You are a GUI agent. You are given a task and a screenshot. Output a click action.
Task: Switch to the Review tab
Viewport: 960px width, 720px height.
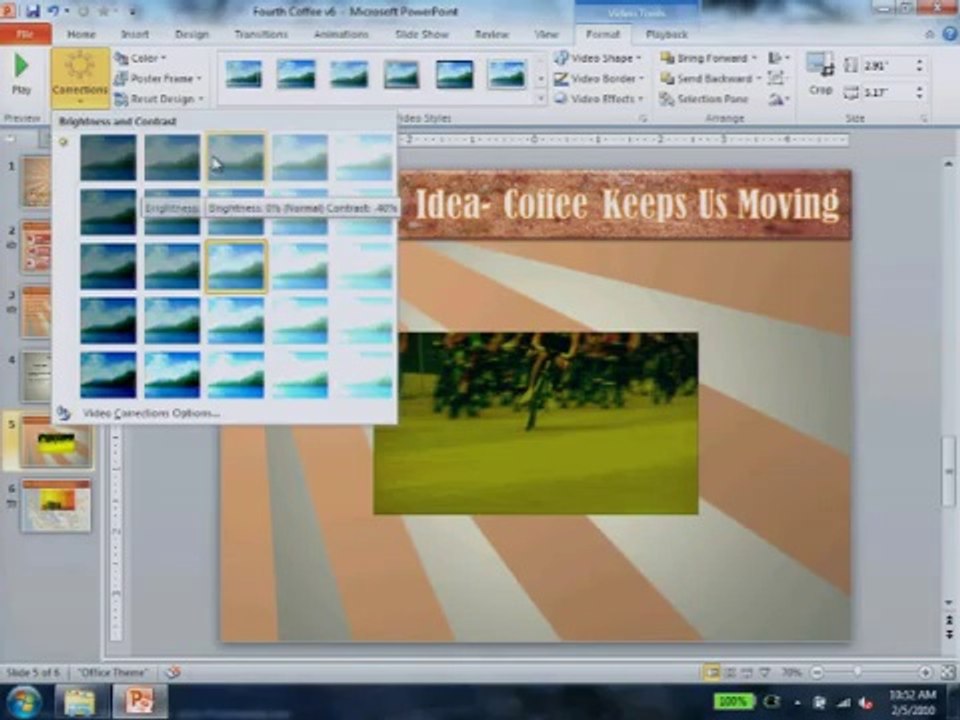click(492, 34)
